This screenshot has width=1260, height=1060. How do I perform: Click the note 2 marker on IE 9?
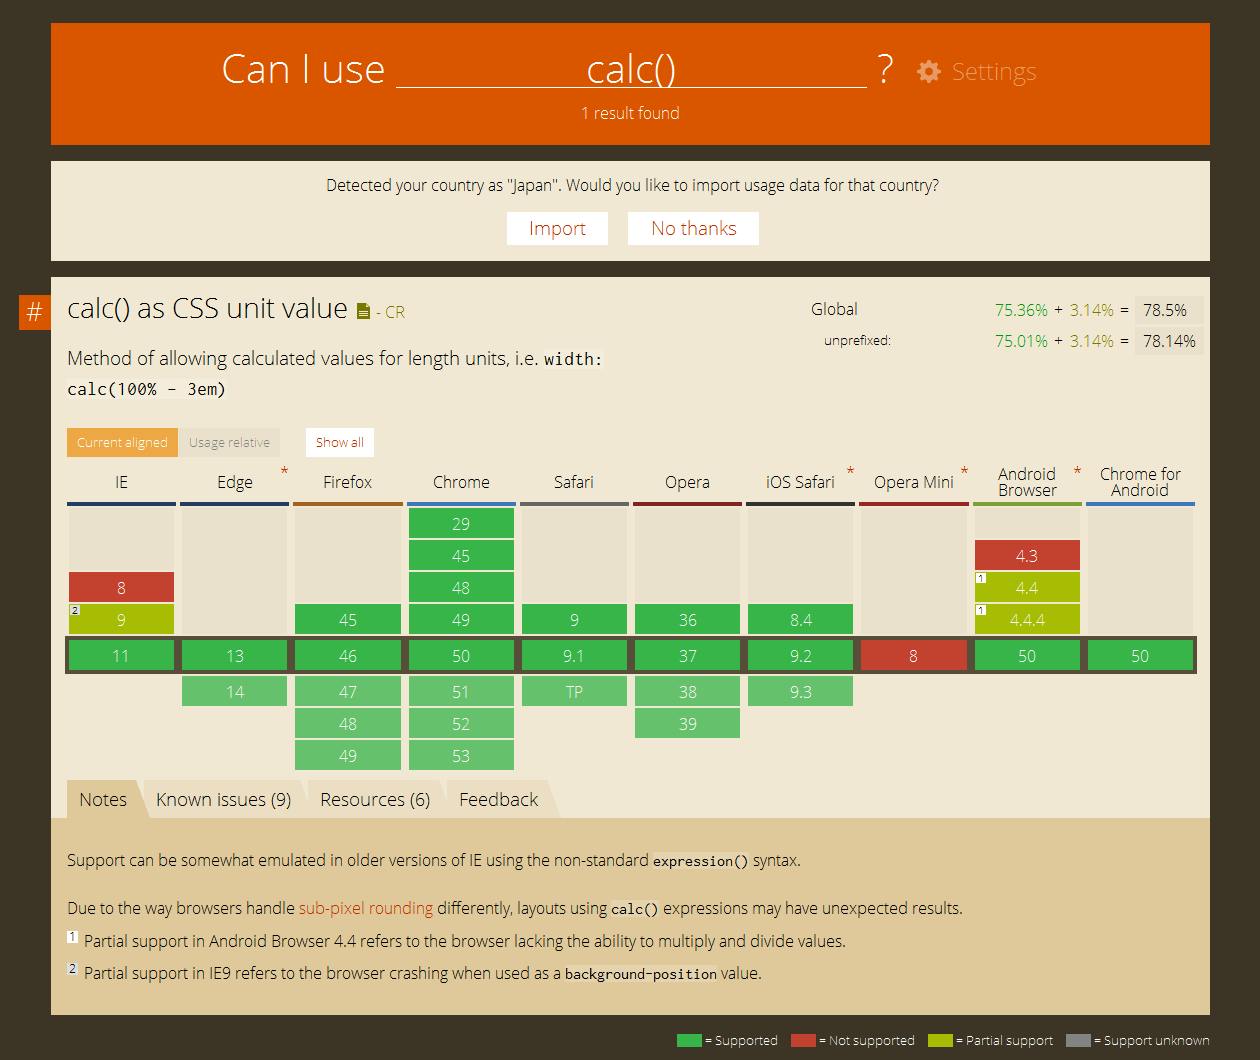click(x=74, y=611)
